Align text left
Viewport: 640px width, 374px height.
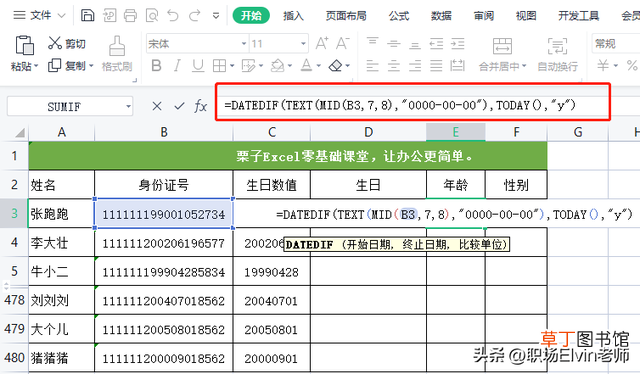[372, 65]
